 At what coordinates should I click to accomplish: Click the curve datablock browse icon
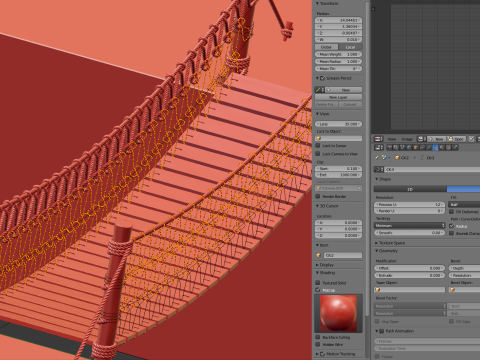coord(379,169)
